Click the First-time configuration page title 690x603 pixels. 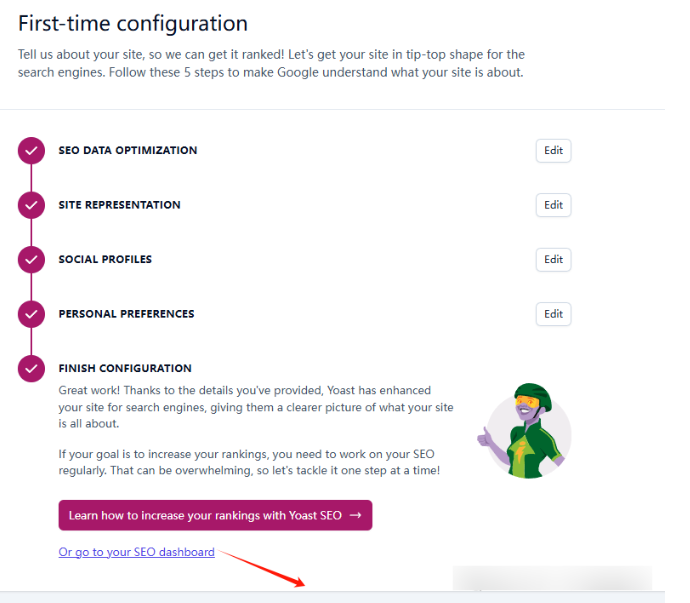click(x=133, y=23)
